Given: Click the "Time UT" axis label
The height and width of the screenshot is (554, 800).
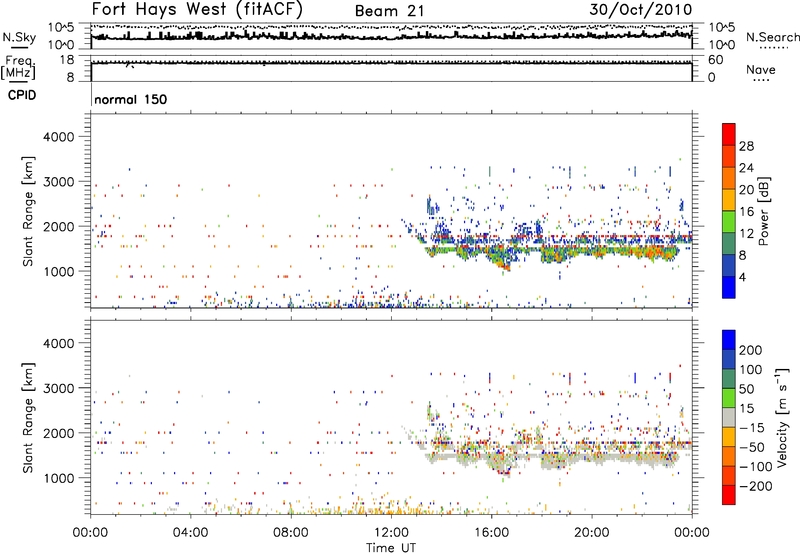Looking at the screenshot, I should coord(391,548).
